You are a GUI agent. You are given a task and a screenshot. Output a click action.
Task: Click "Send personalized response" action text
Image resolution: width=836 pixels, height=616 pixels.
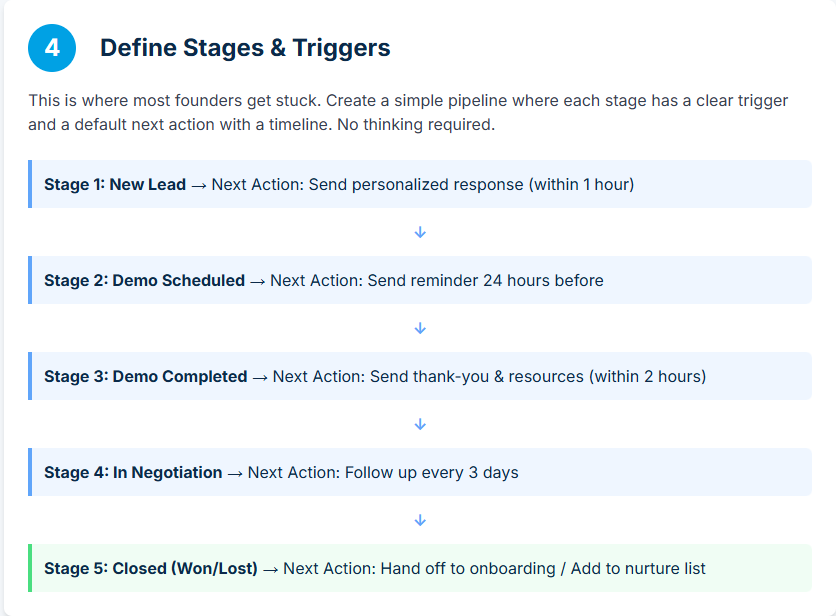pos(416,184)
